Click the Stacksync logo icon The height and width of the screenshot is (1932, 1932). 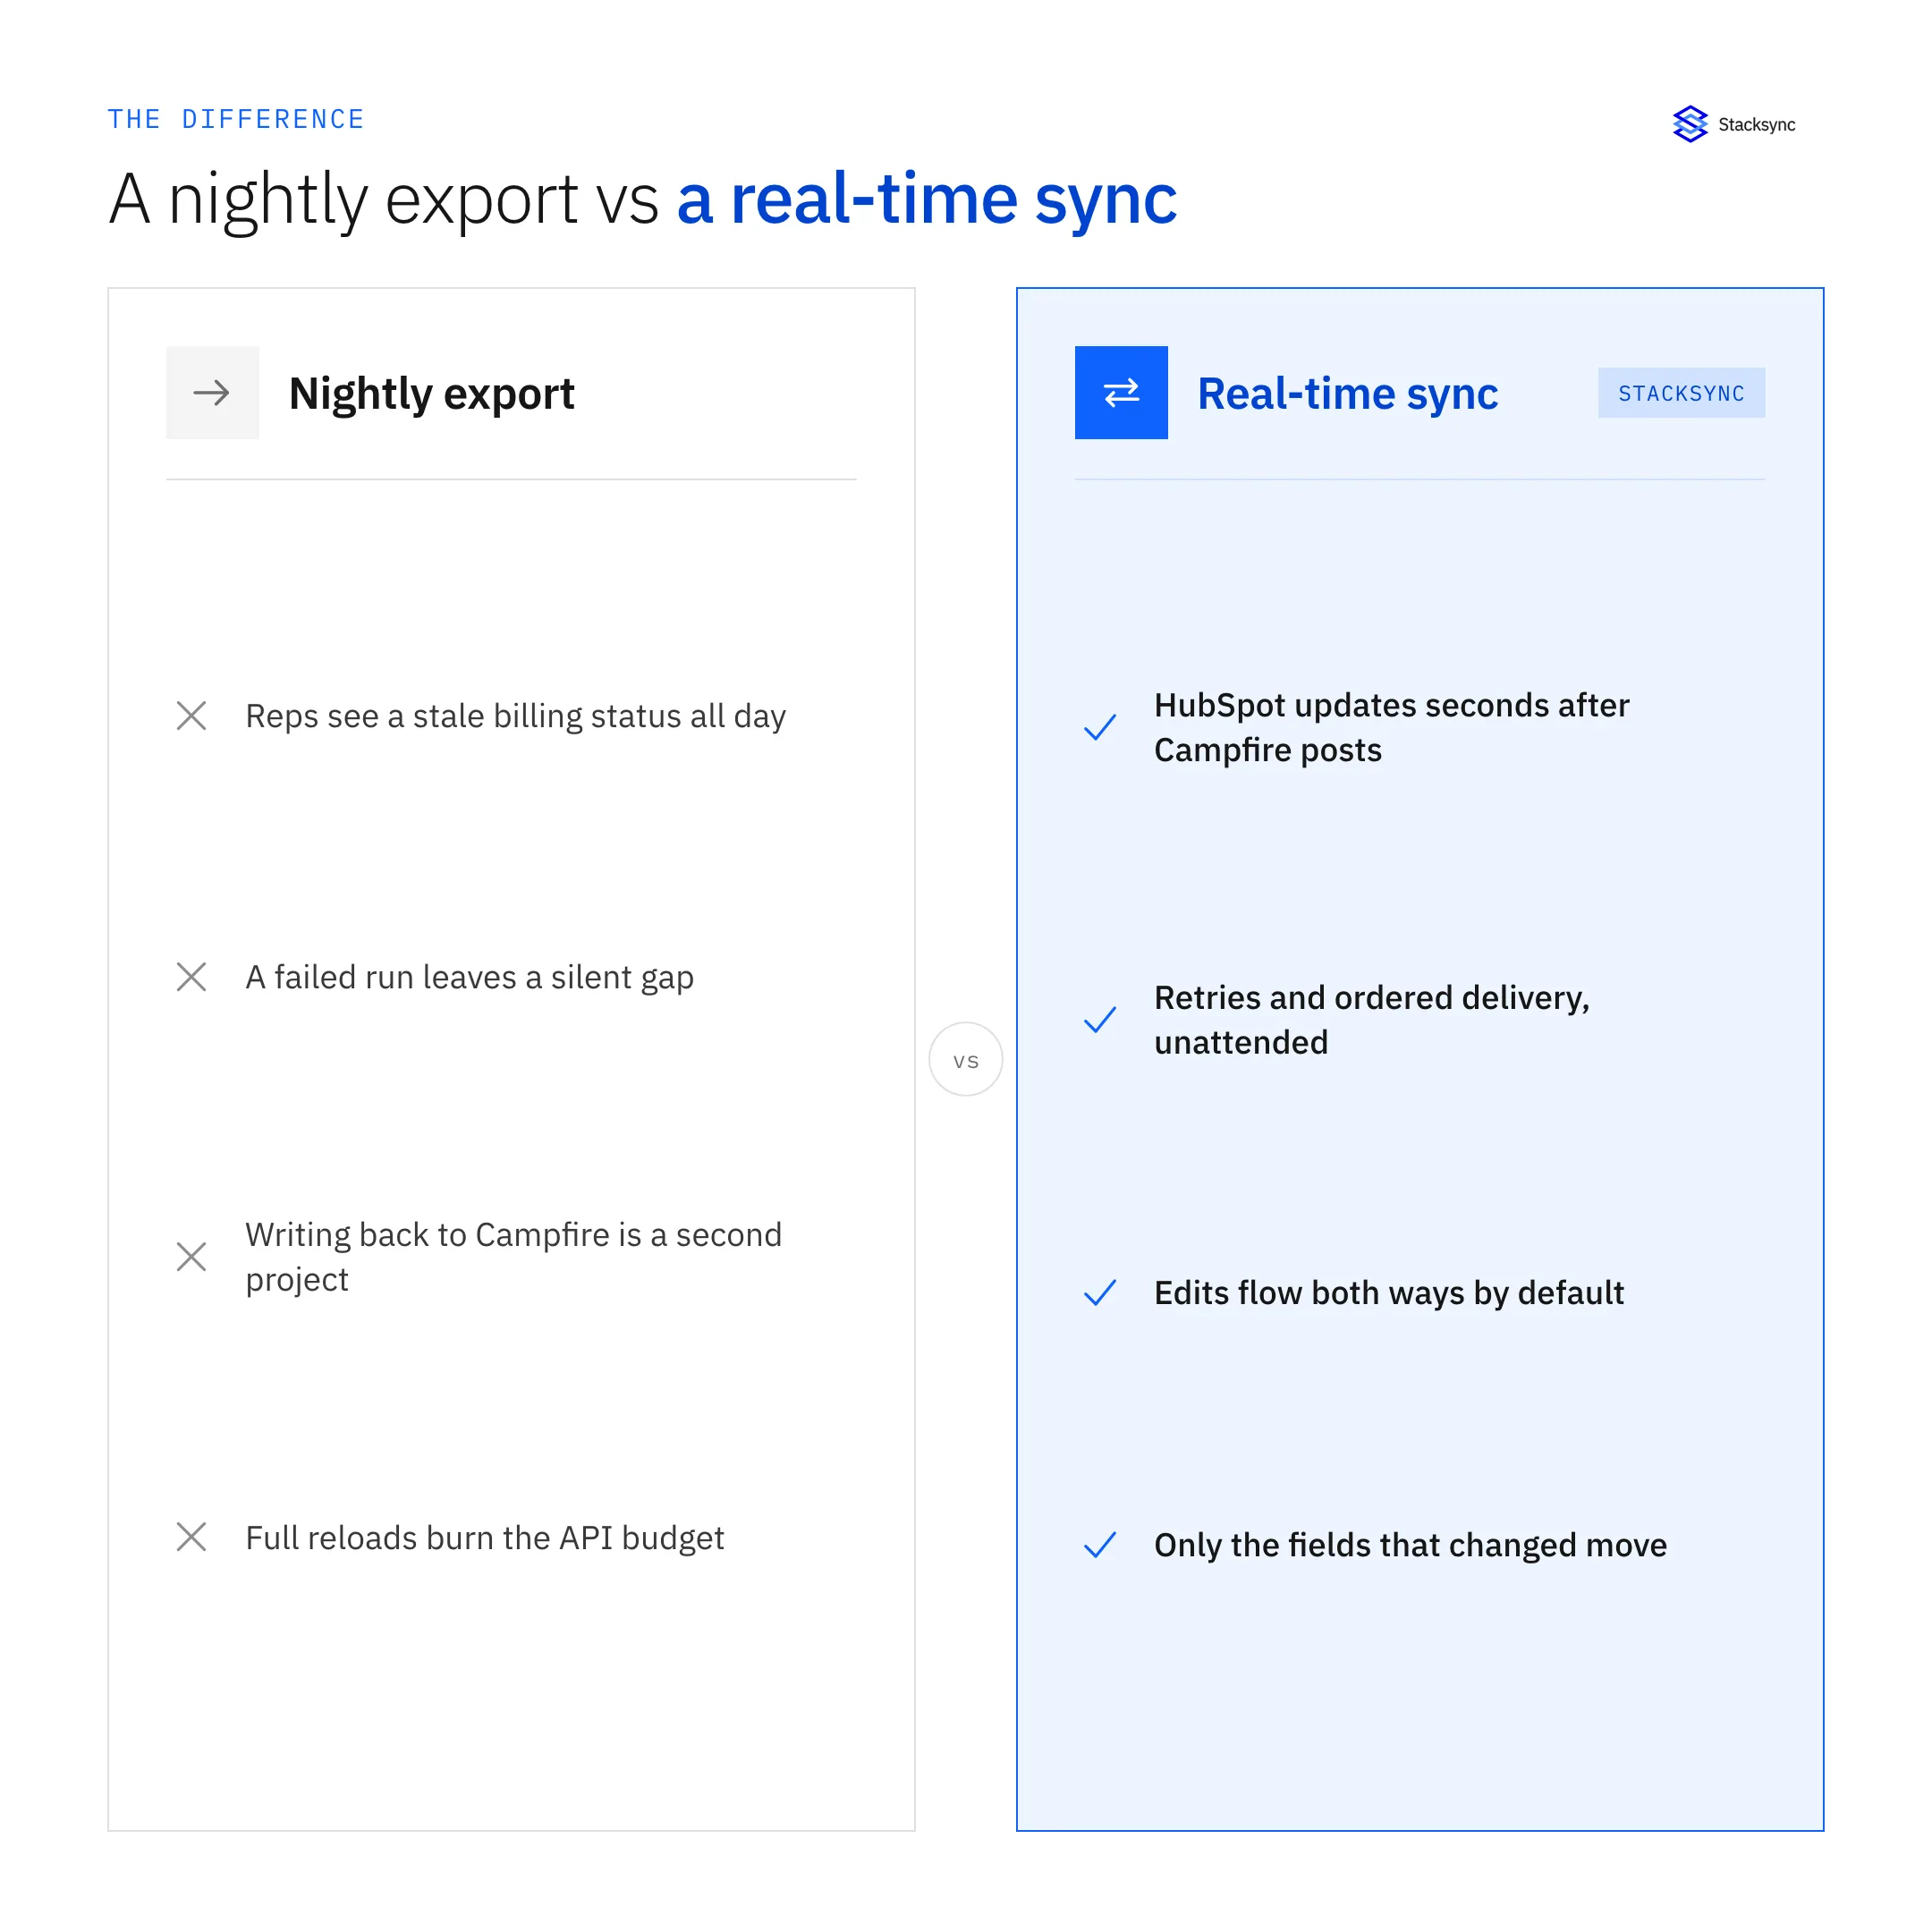[1690, 124]
